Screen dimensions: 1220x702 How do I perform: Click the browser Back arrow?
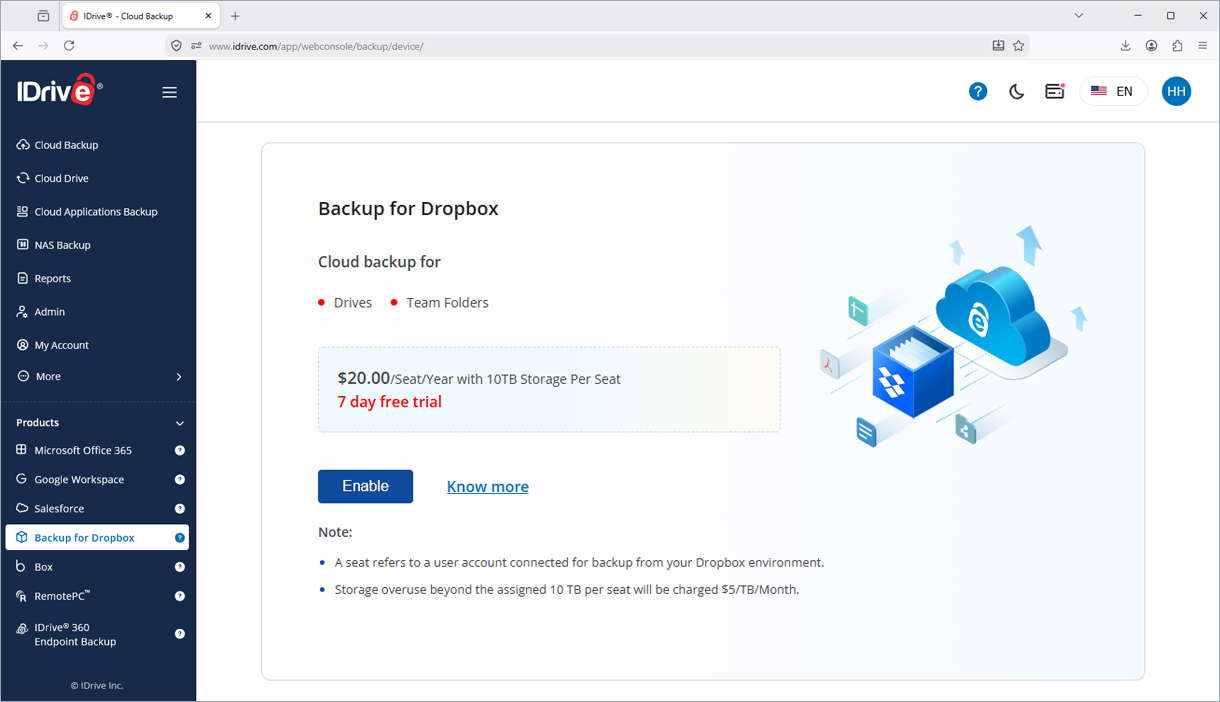pos(18,46)
